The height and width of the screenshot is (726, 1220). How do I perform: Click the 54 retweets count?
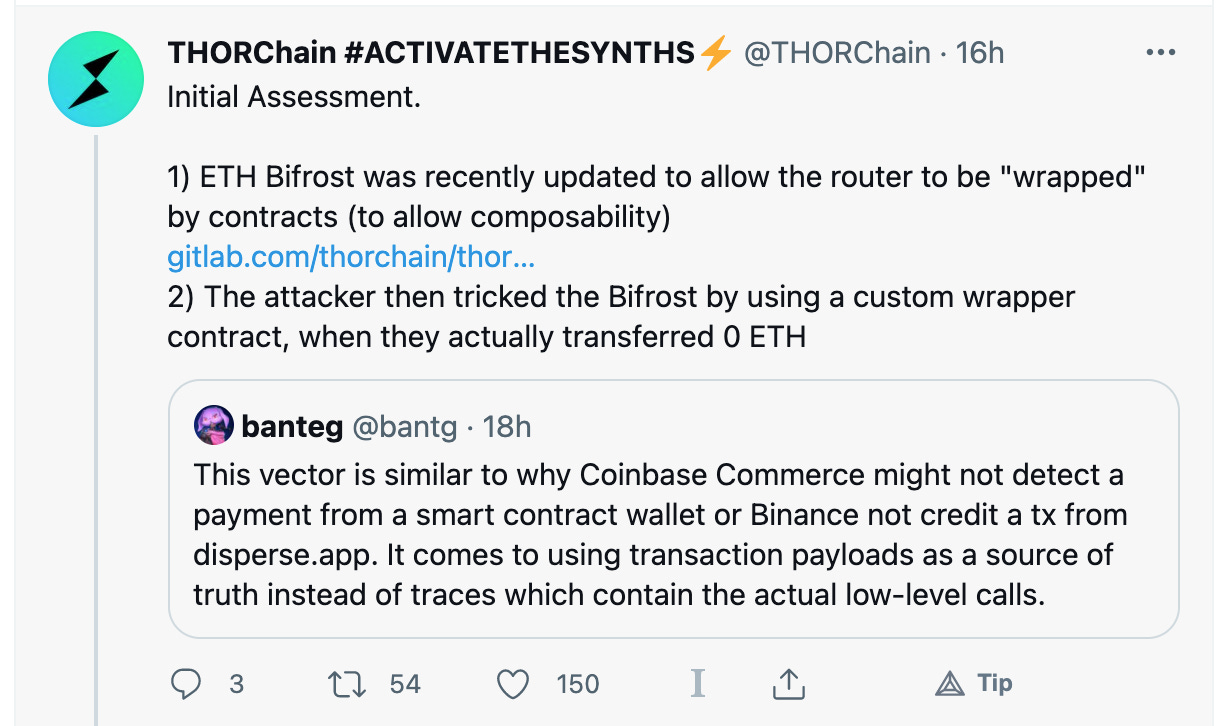coord(405,684)
